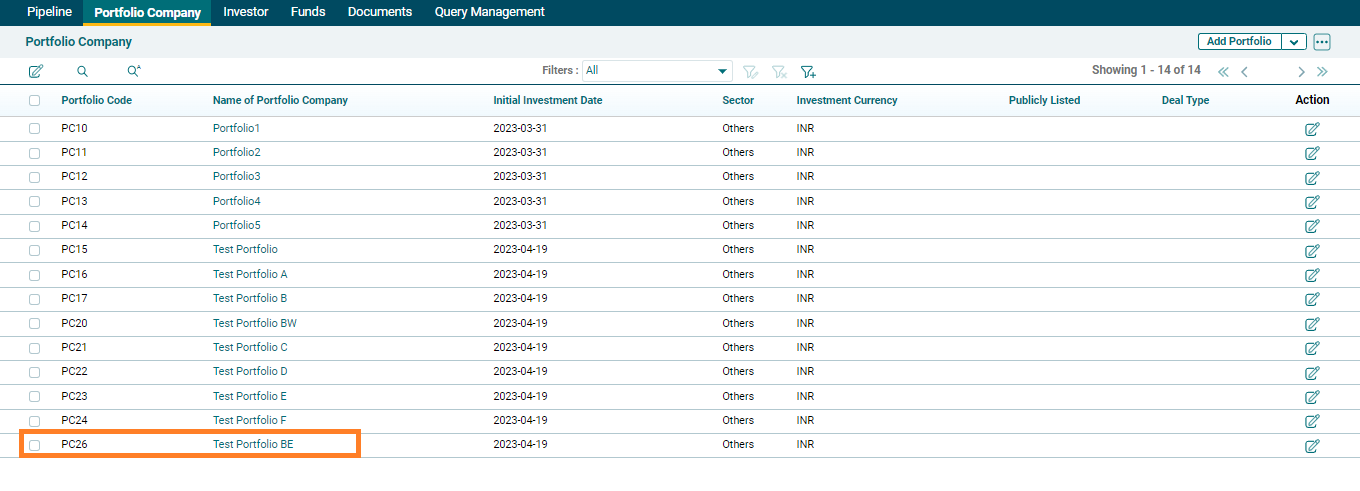Open the three-dot more options button
This screenshot has width=1360, height=491.
point(1322,42)
